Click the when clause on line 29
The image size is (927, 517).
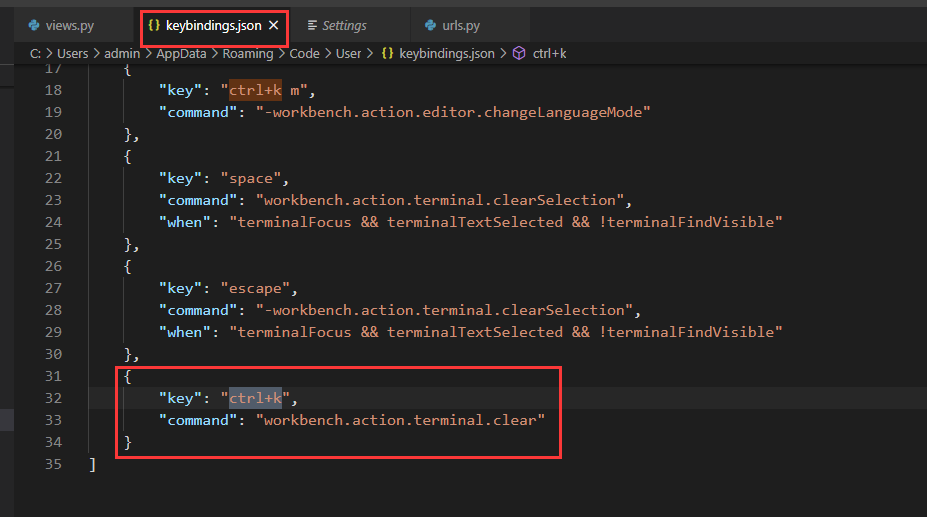(505, 332)
